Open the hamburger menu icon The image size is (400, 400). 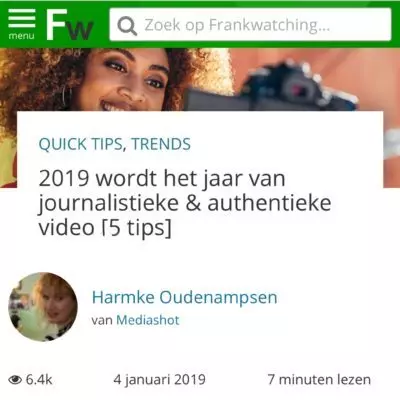(x=22, y=18)
